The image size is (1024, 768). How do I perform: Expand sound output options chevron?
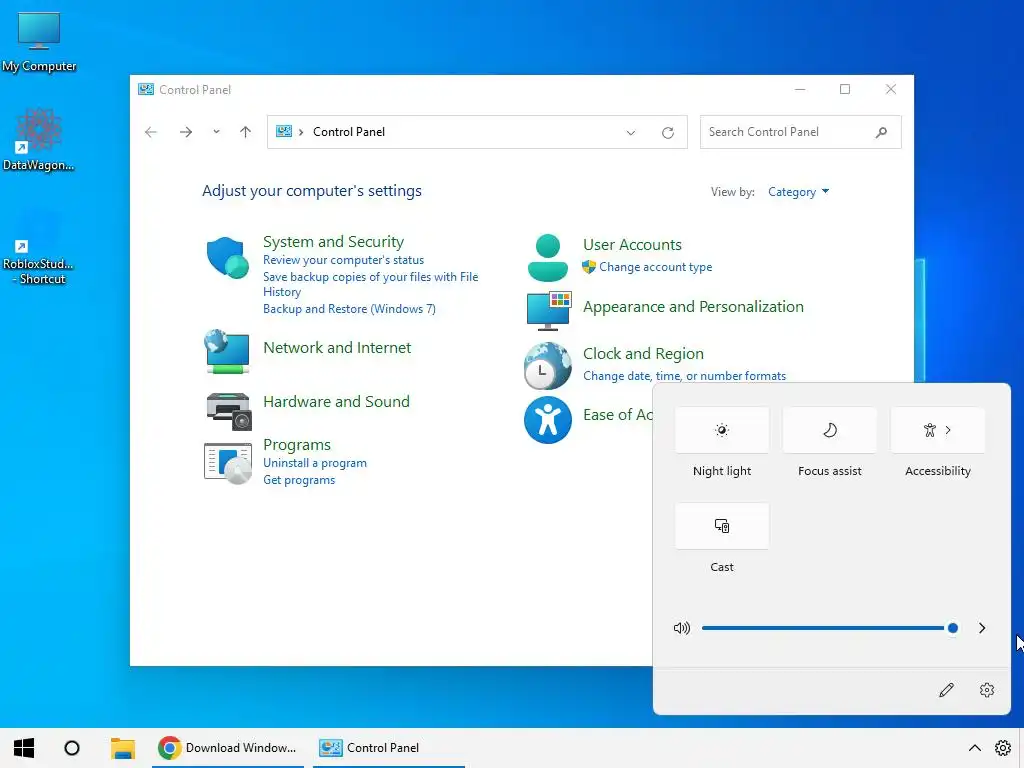click(x=982, y=628)
